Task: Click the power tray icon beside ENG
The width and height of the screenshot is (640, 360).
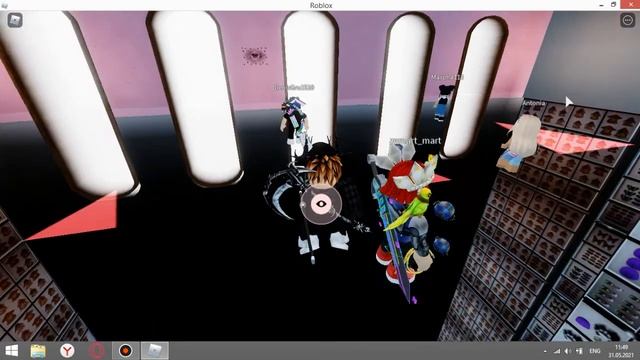Action: click(579, 351)
